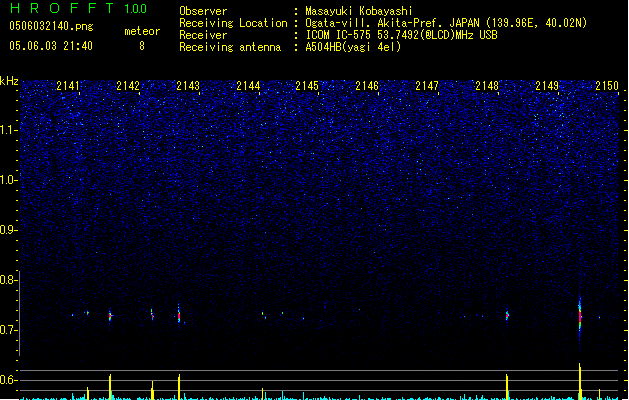The image size is (629, 400).
Task: Click the 0.9 kHz frequency label
Action: coord(8,230)
